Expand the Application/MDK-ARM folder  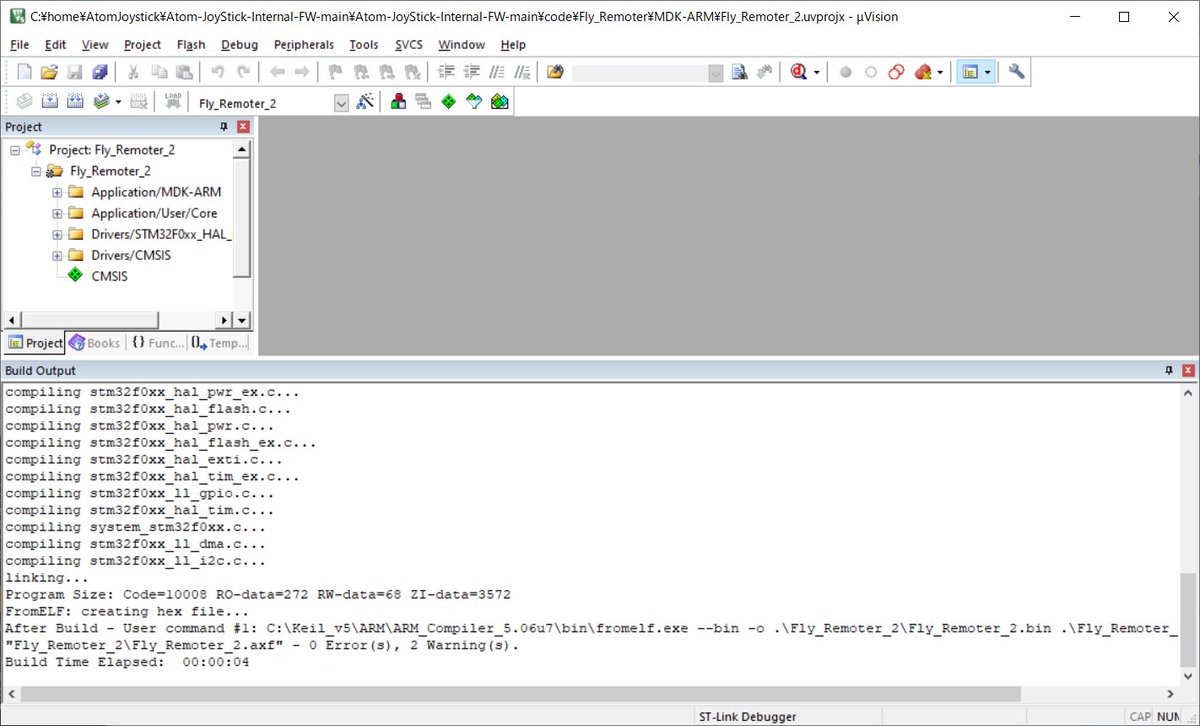click(x=57, y=192)
